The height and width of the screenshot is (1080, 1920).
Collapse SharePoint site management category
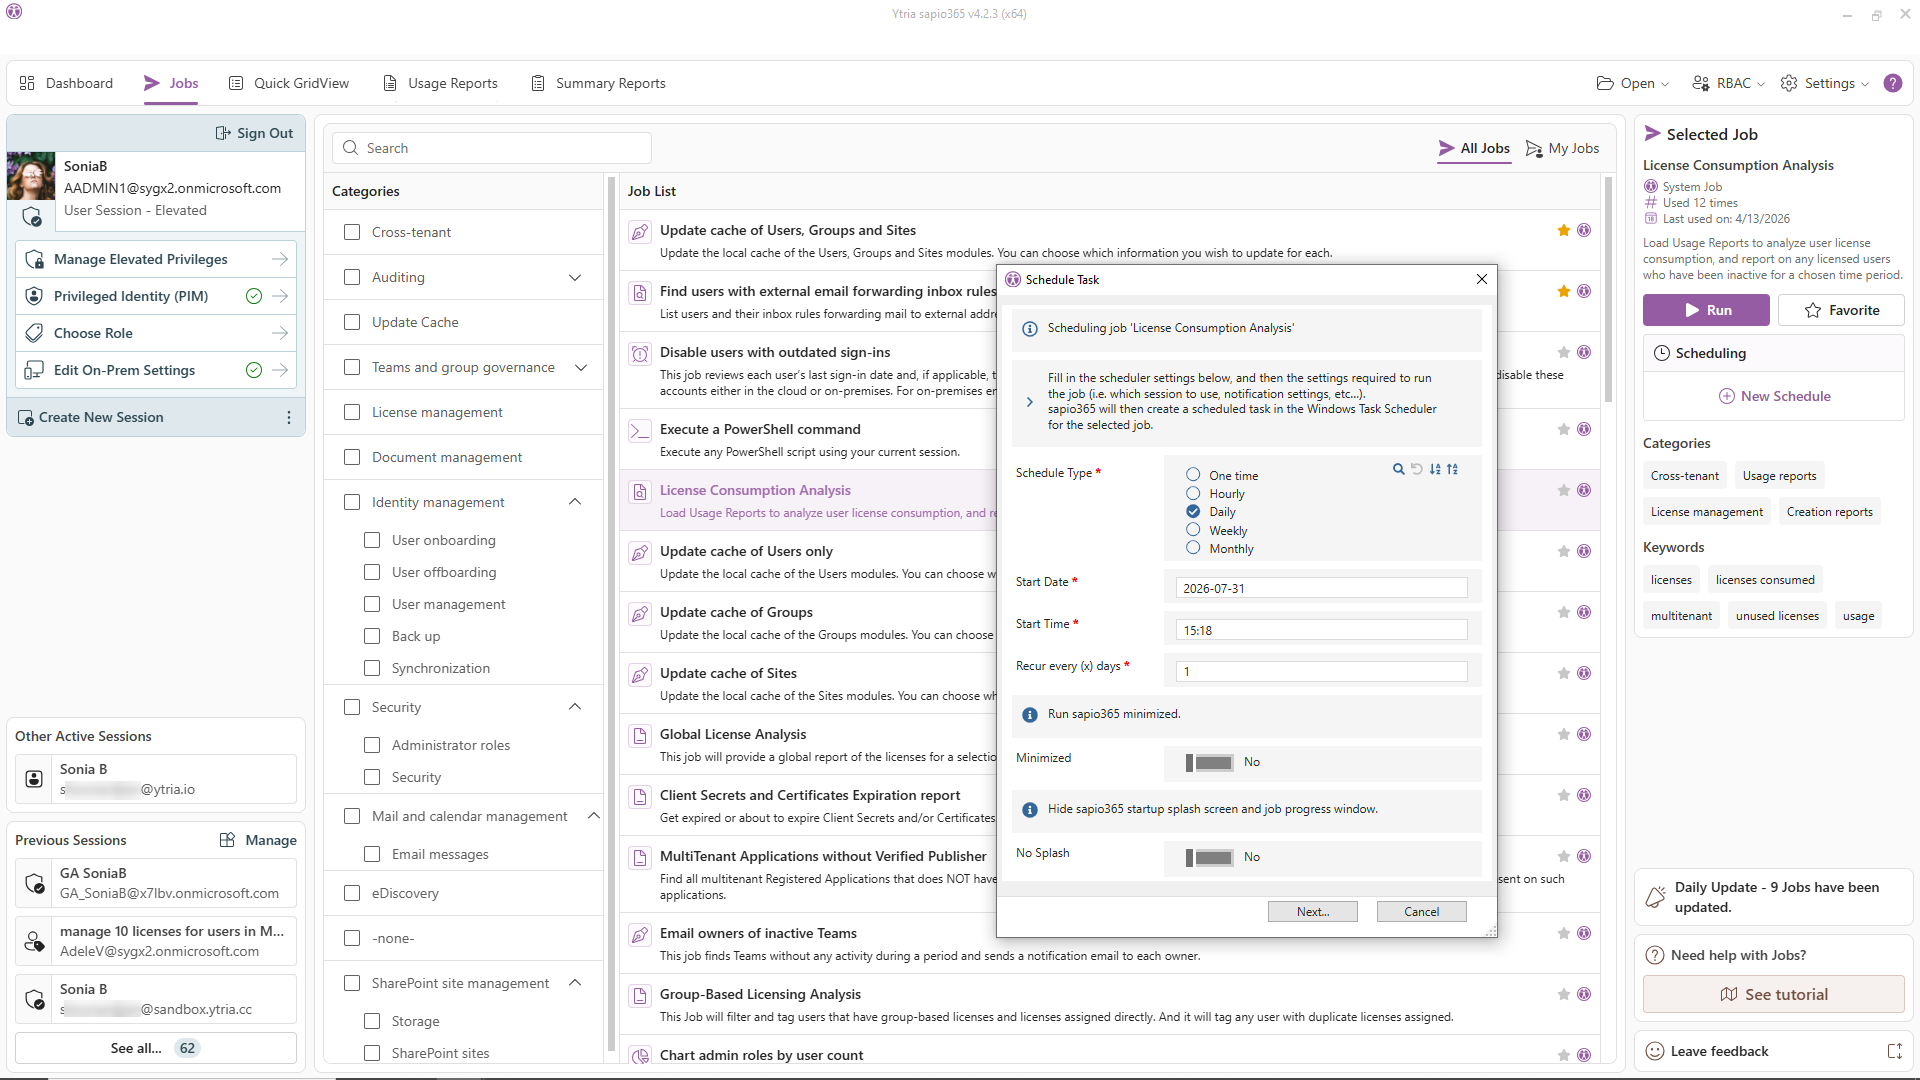575,983
